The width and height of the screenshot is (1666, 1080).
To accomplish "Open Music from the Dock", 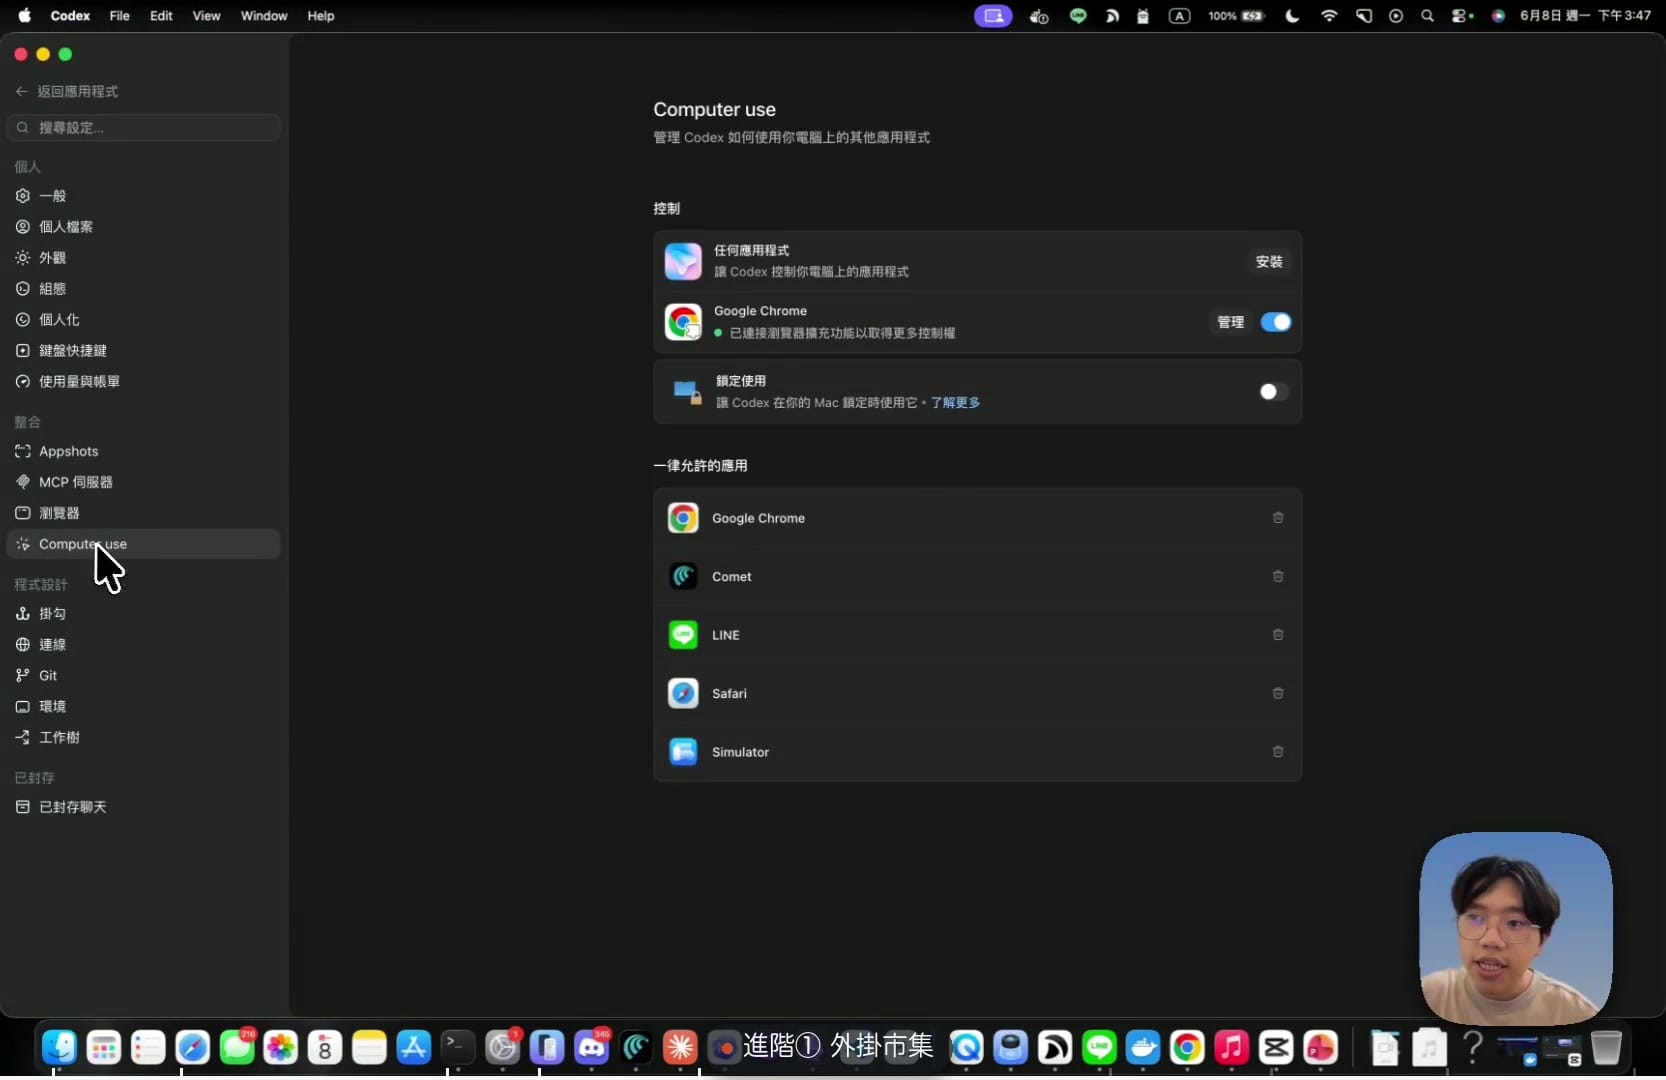I will coord(1232,1047).
